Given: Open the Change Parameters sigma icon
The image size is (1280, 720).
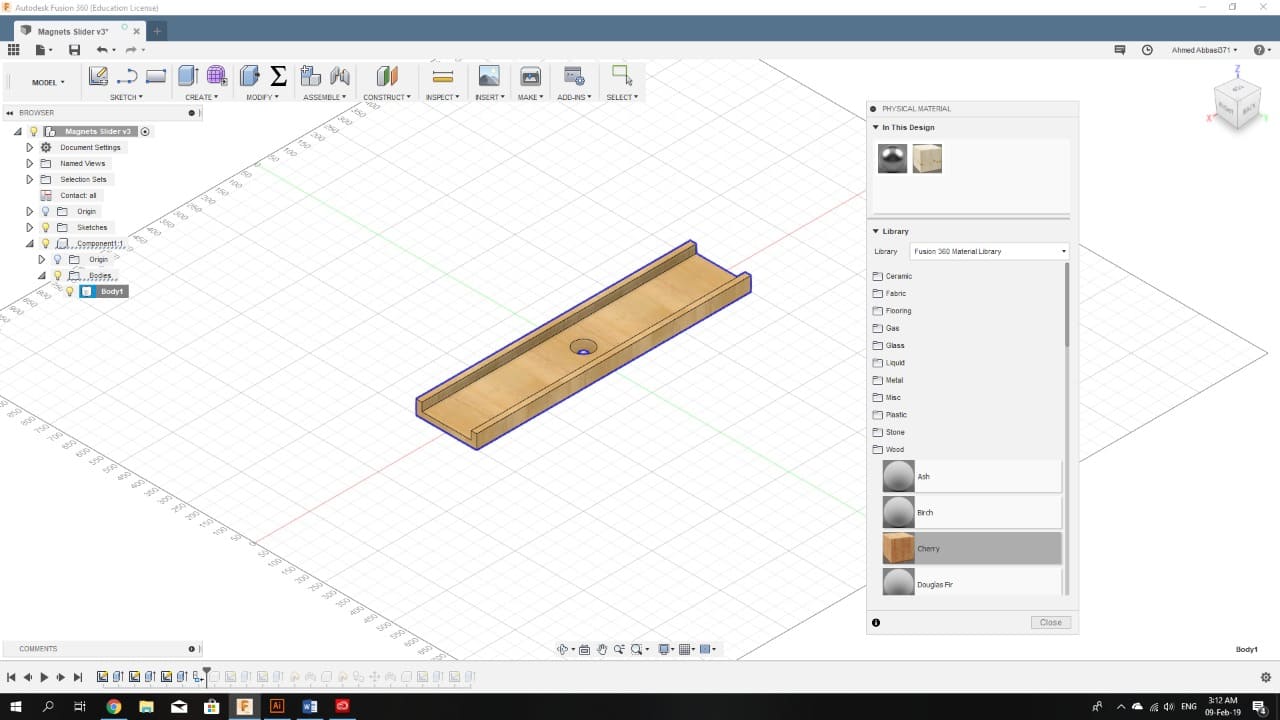Looking at the screenshot, I should point(279,76).
